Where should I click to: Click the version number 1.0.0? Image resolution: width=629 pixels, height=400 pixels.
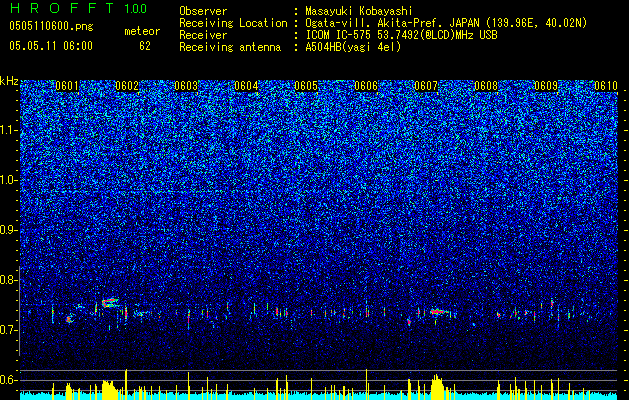135,9
